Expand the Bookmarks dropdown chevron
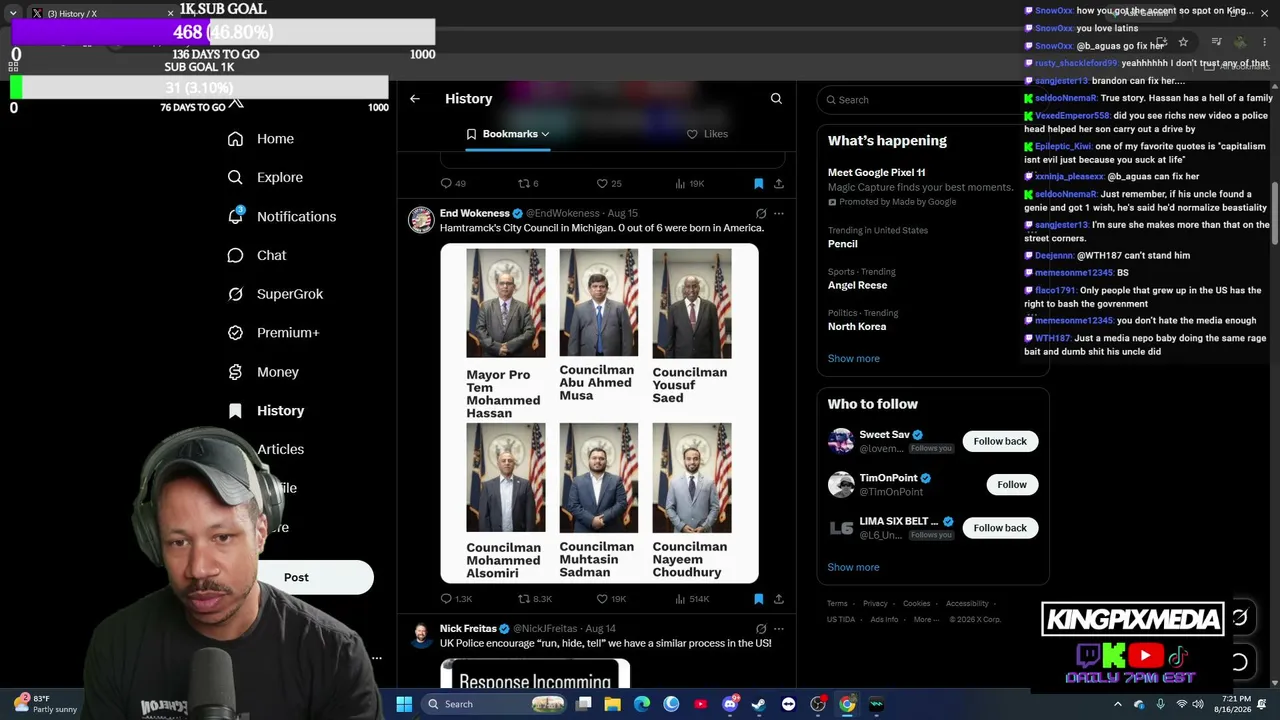The height and width of the screenshot is (720, 1280). 545,134
